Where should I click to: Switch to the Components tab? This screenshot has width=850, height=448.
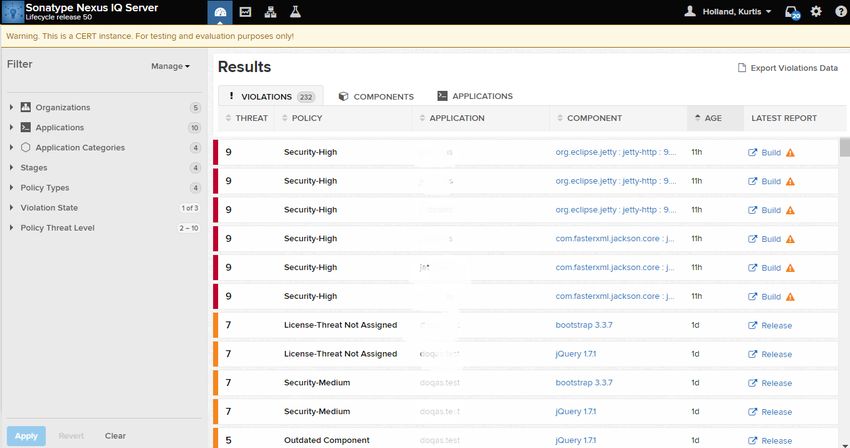[376, 97]
